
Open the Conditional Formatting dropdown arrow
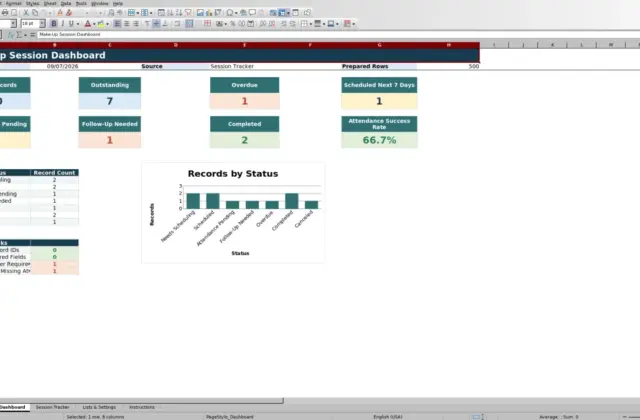click(354, 24)
